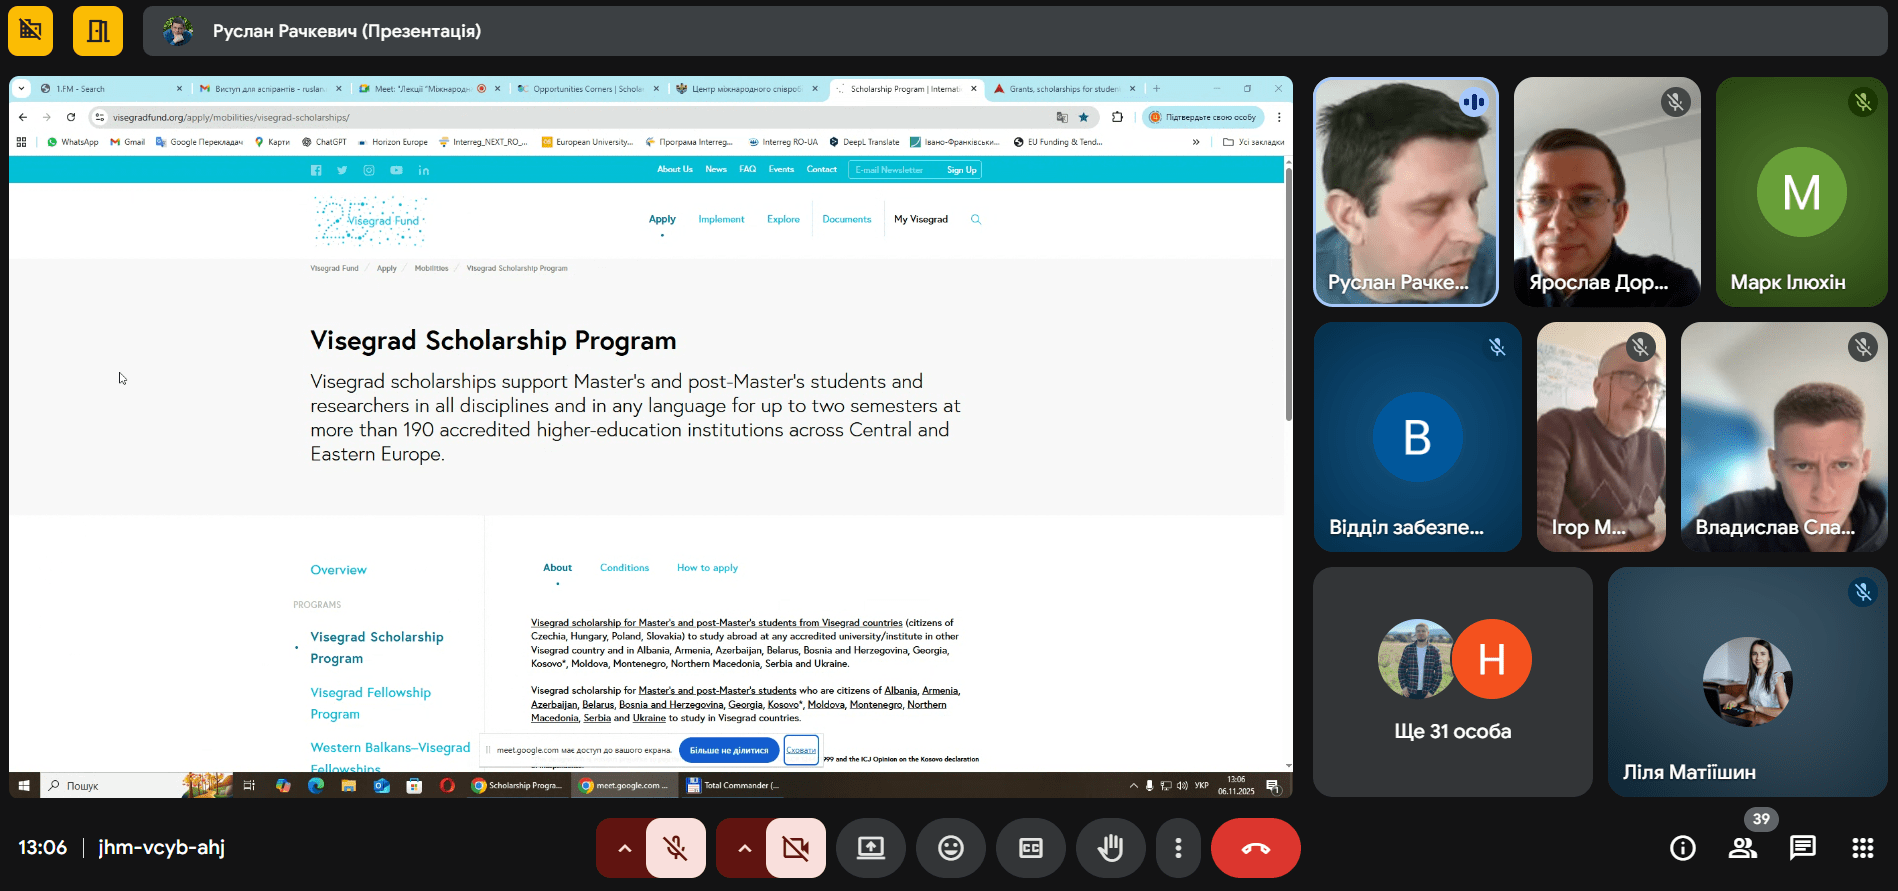Viewport: 1898px width, 891px height.
Task: Open more options three-dot menu
Action: pos(1178,848)
